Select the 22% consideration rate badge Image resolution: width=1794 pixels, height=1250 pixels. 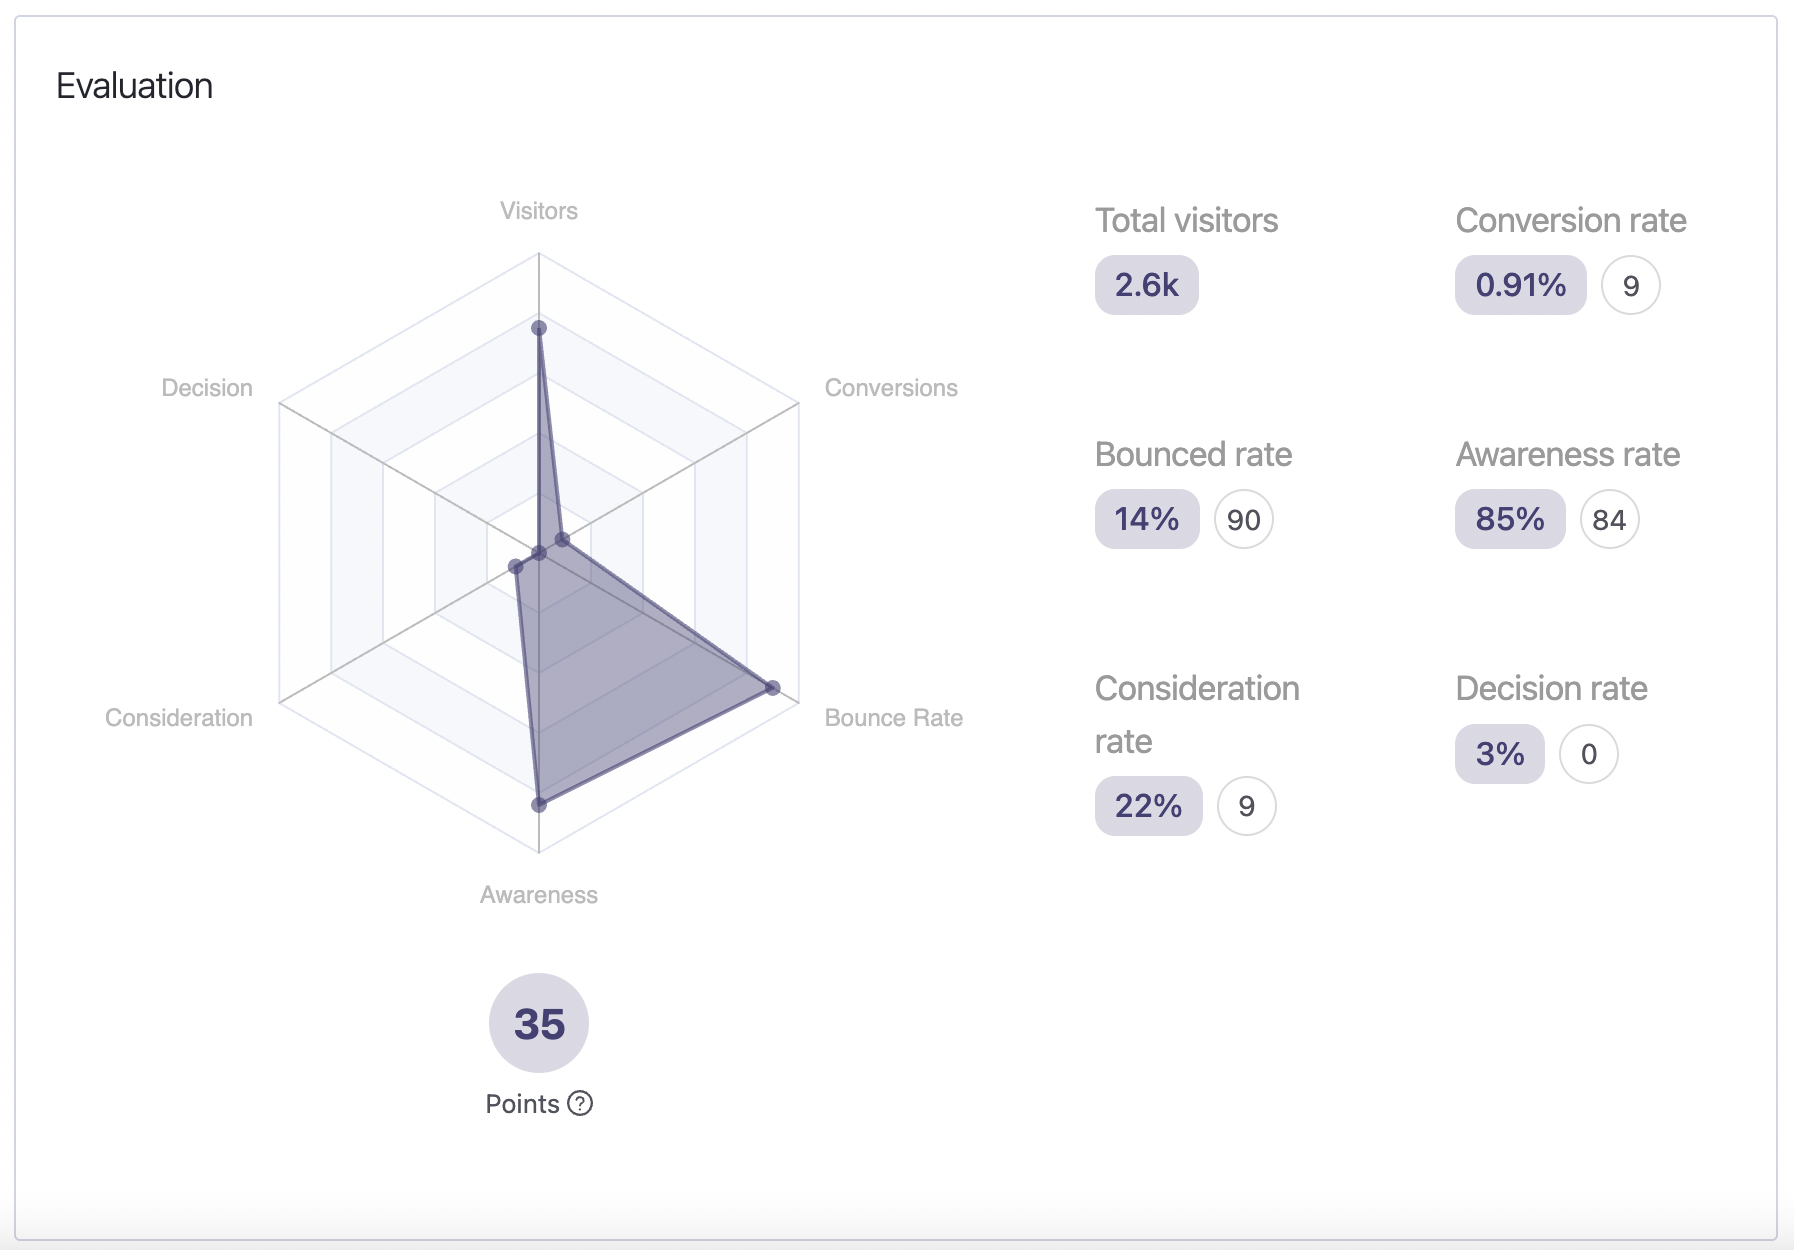1148,806
